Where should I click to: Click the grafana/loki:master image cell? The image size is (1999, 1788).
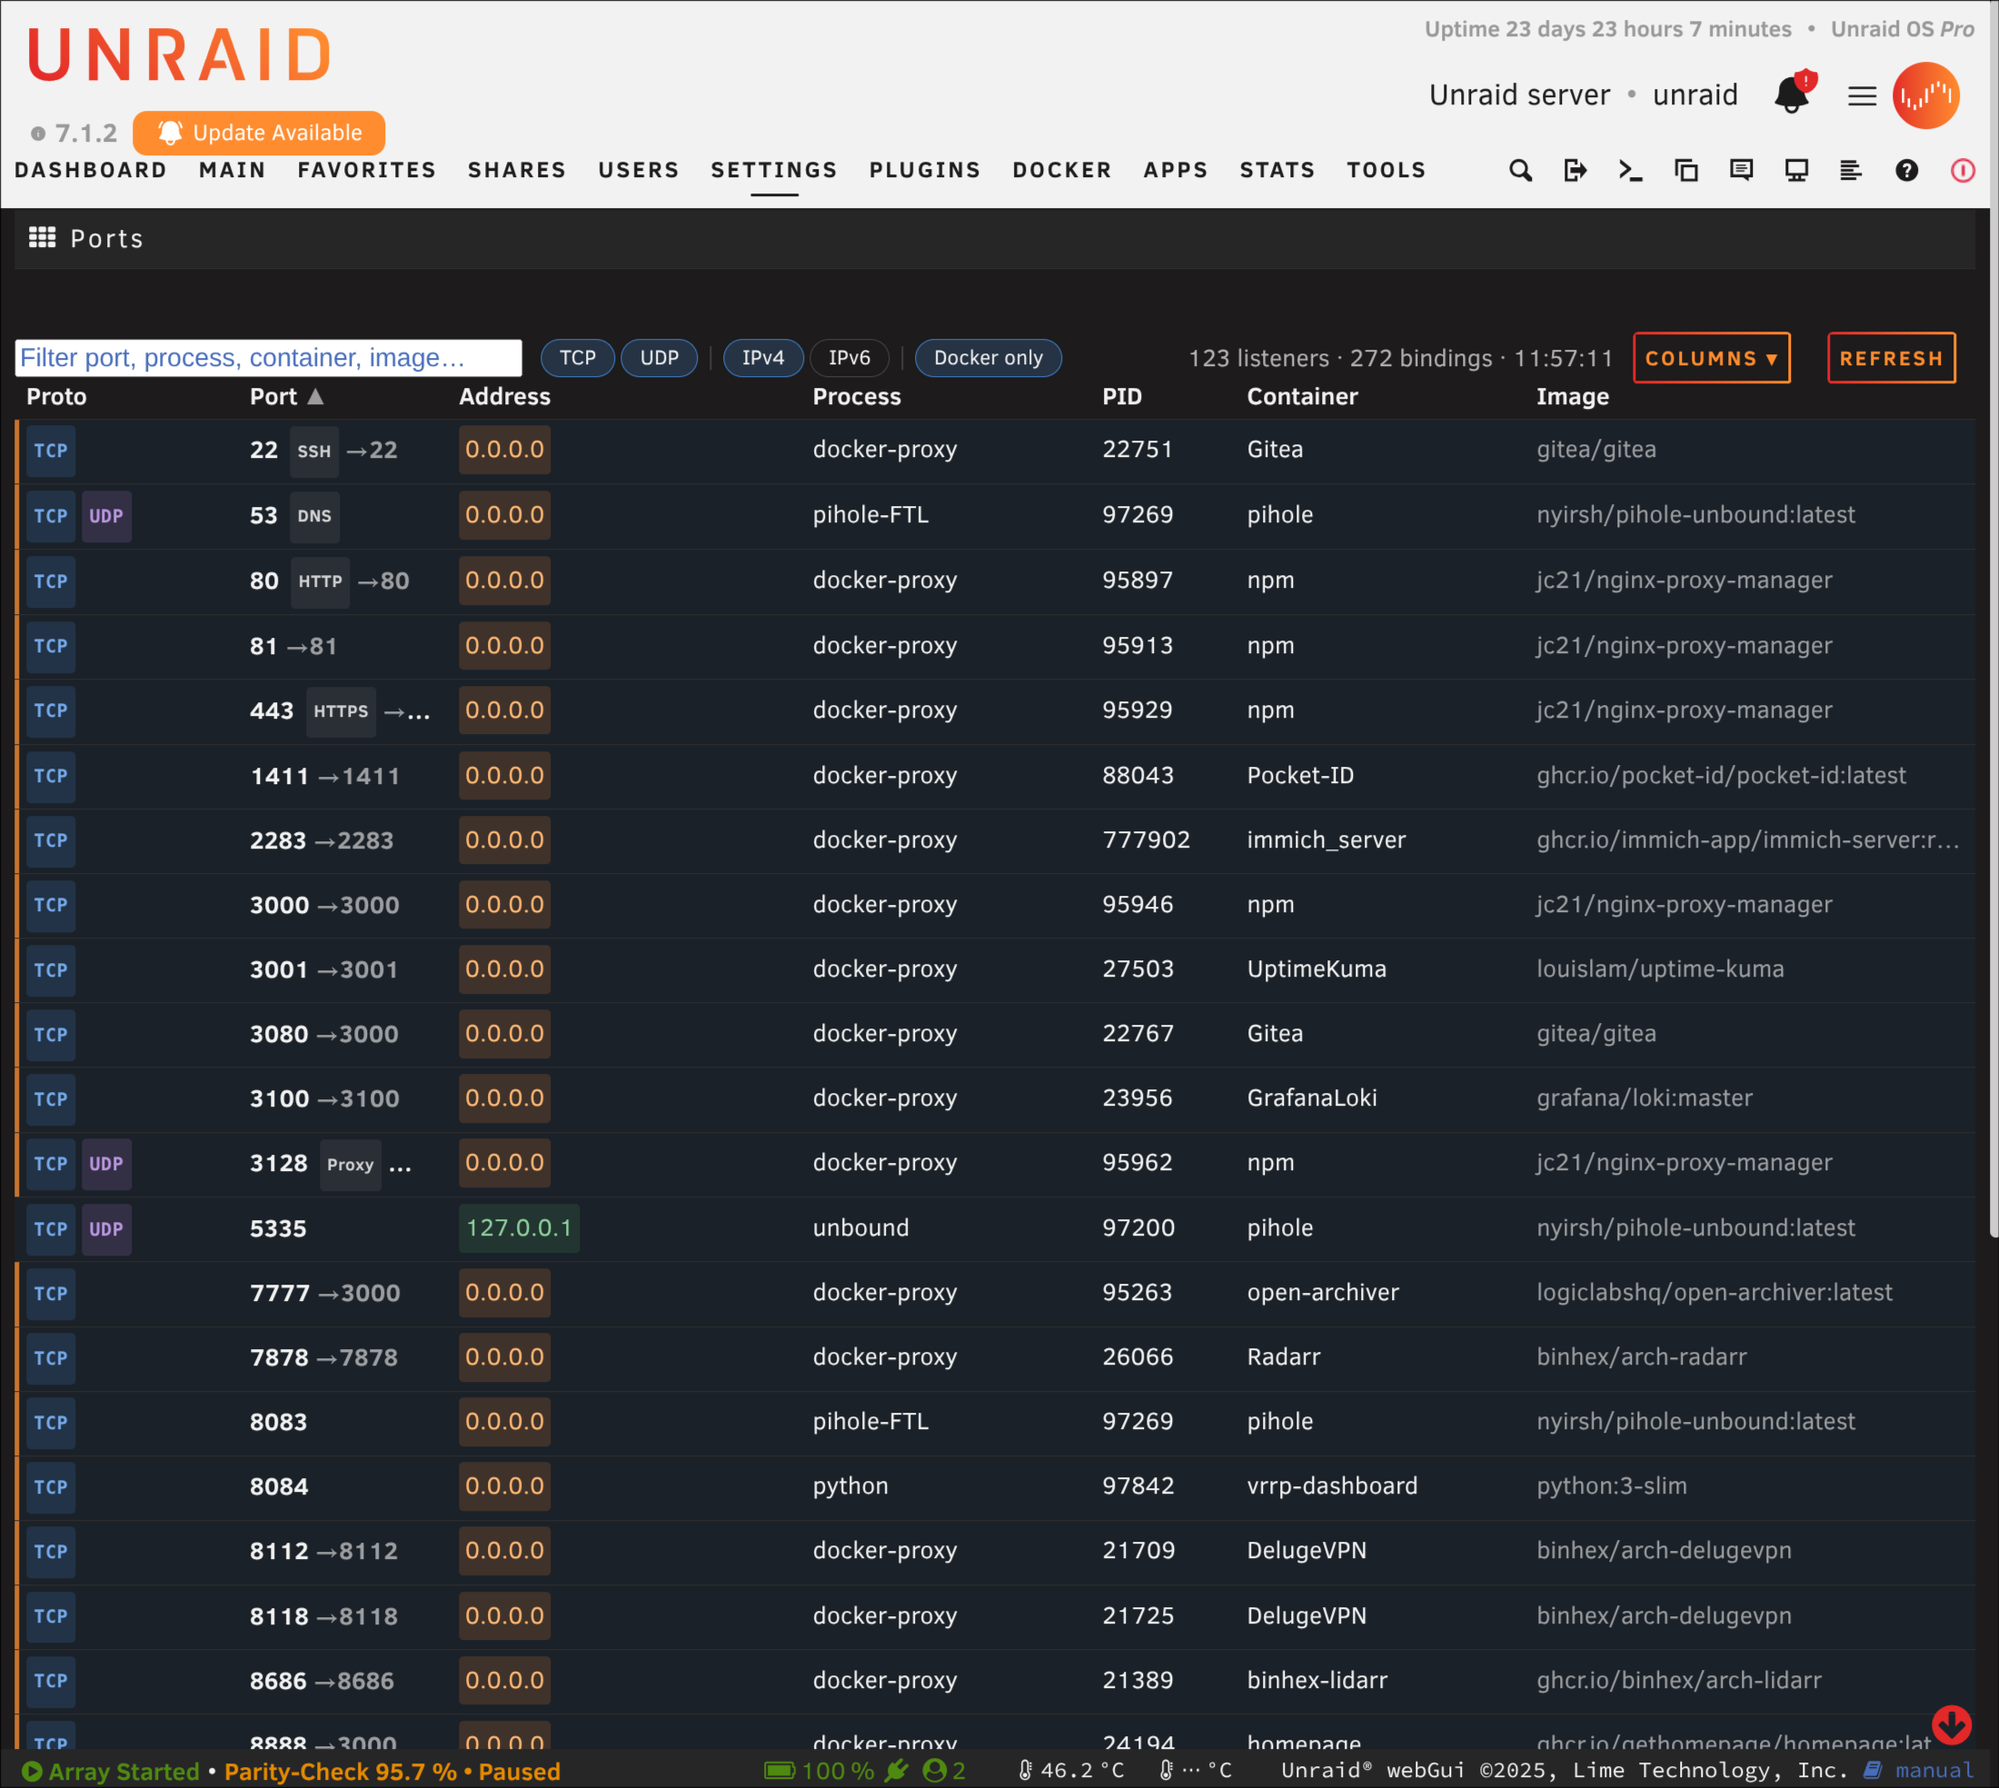coord(1644,1098)
